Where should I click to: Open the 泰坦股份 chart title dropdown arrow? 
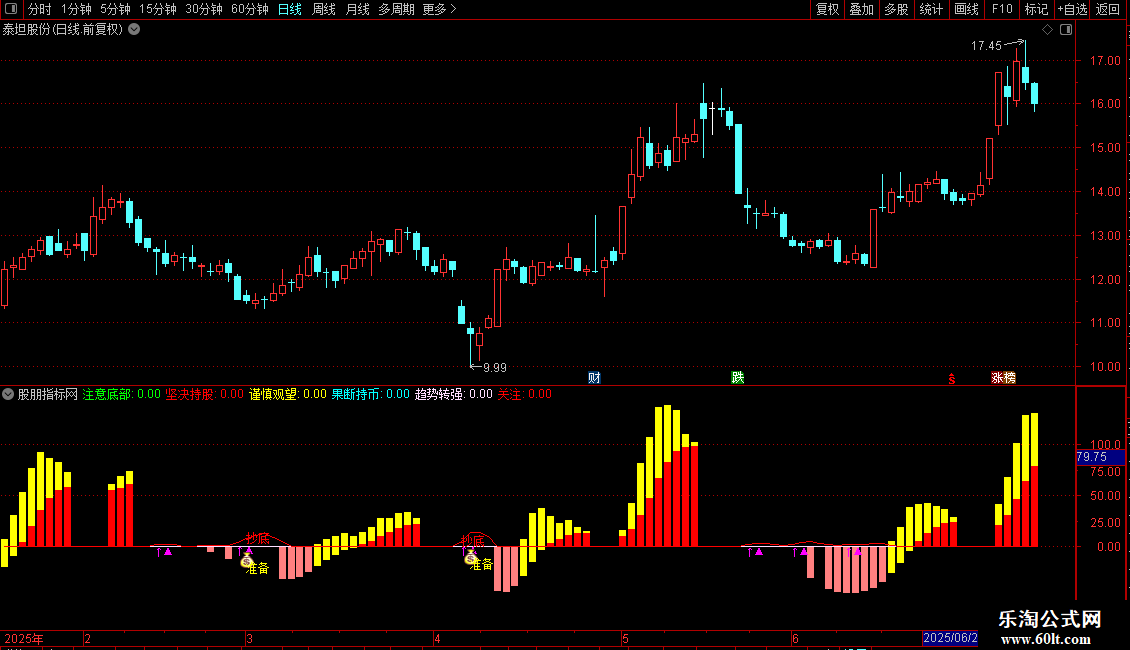pos(134,30)
